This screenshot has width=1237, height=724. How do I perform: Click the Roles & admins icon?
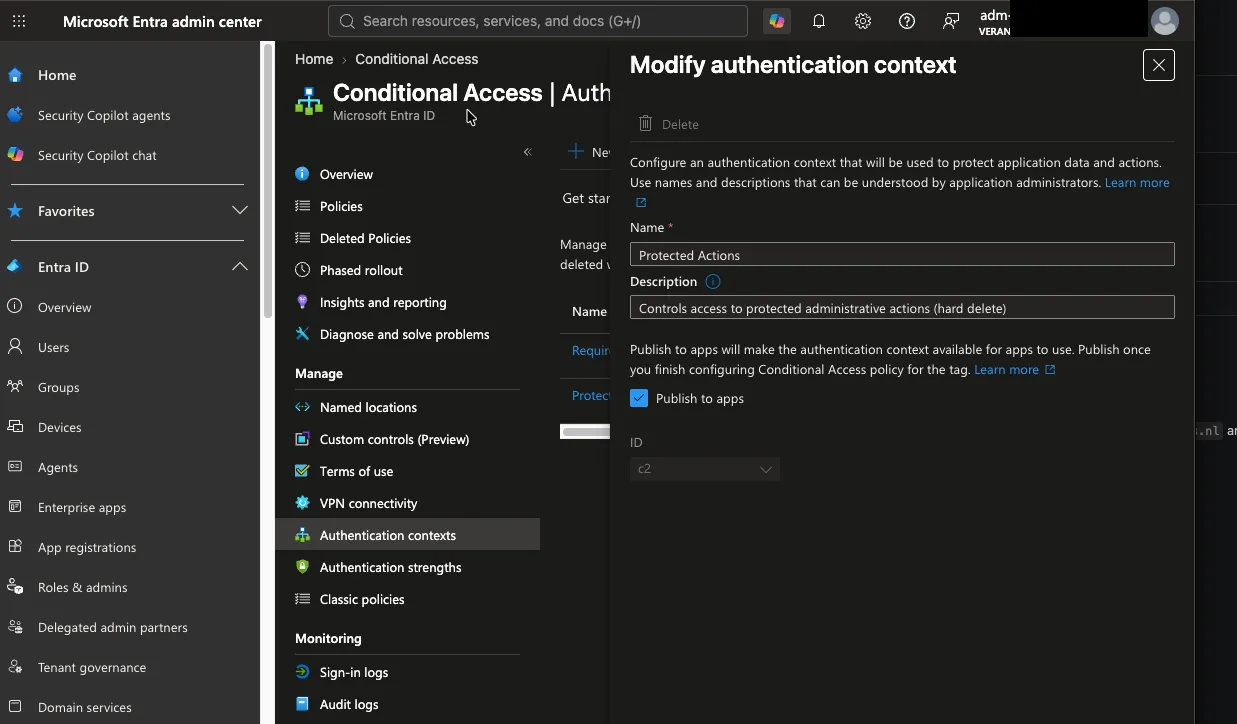pyautogui.click(x=15, y=587)
